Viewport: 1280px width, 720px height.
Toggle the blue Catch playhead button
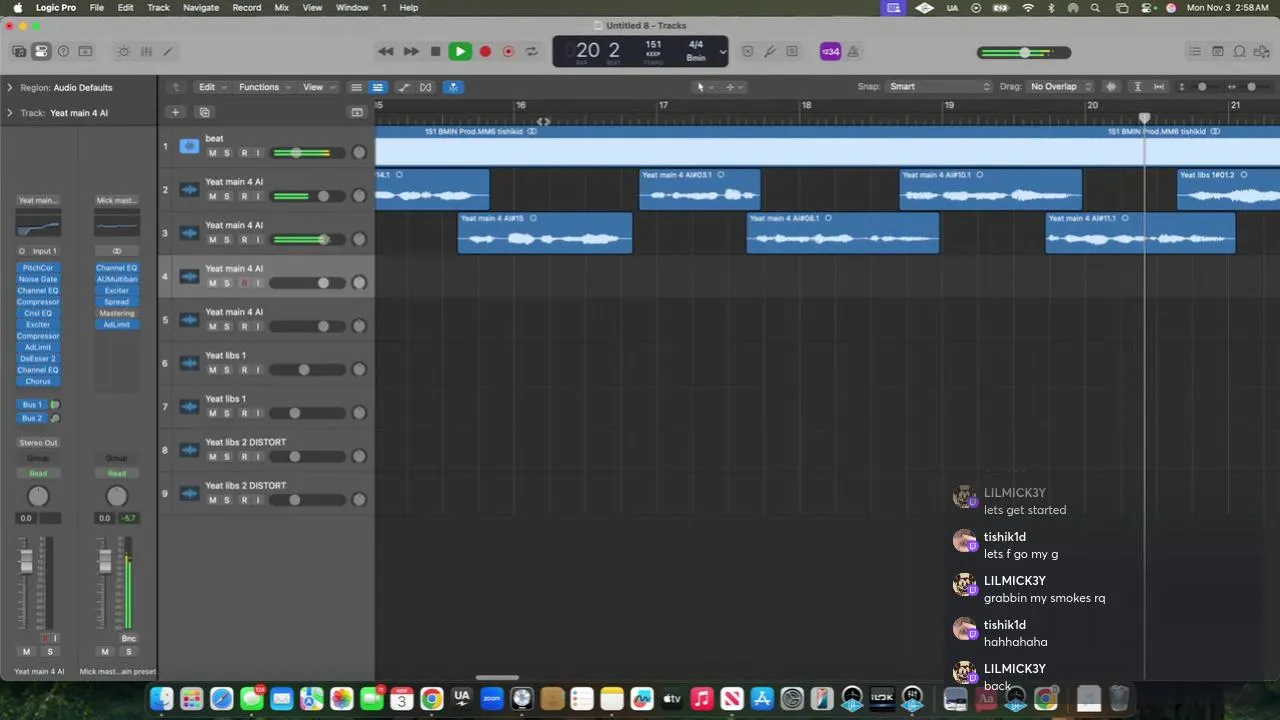click(x=453, y=87)
